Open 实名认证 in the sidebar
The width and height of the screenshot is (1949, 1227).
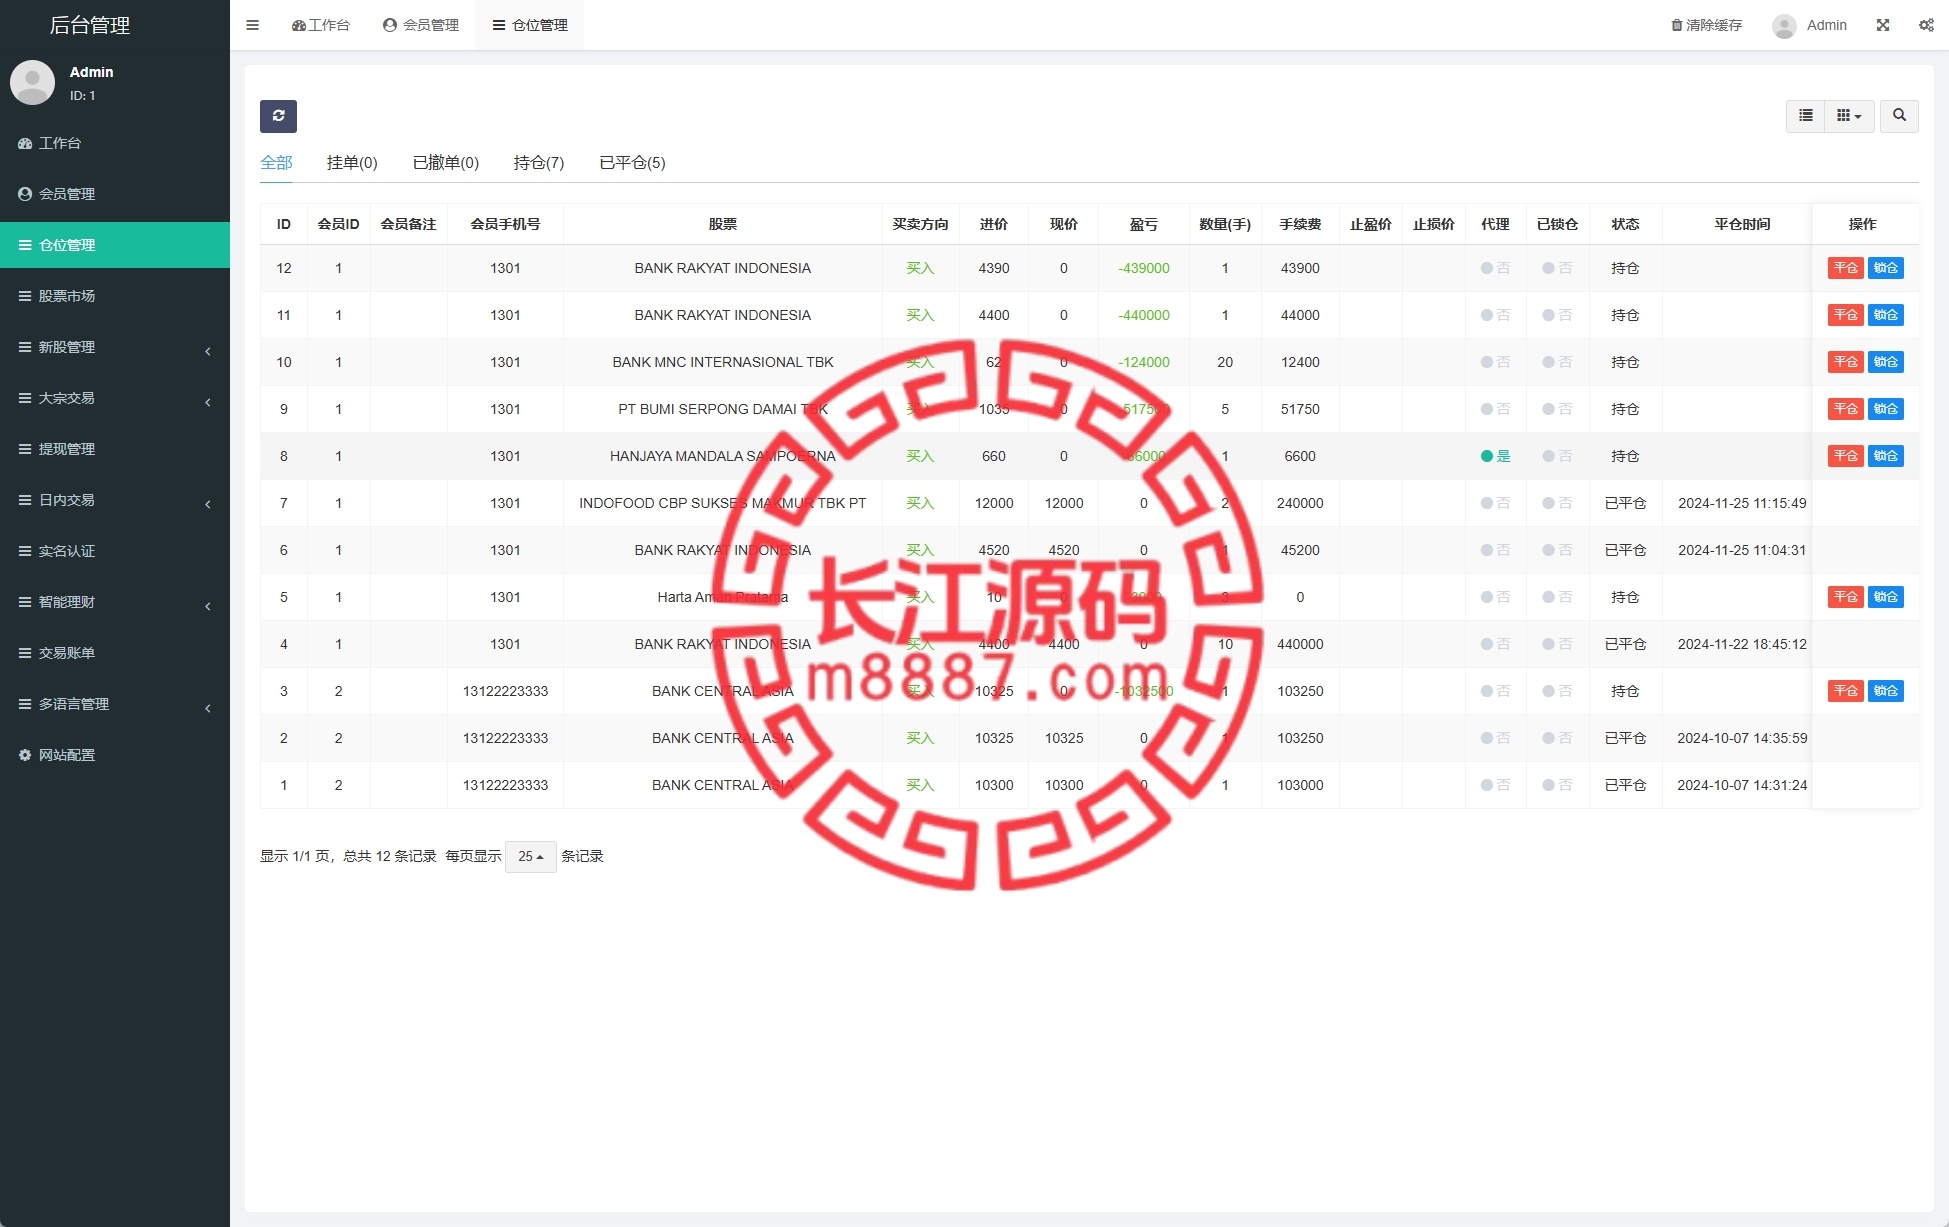click(x=115, y=551)
